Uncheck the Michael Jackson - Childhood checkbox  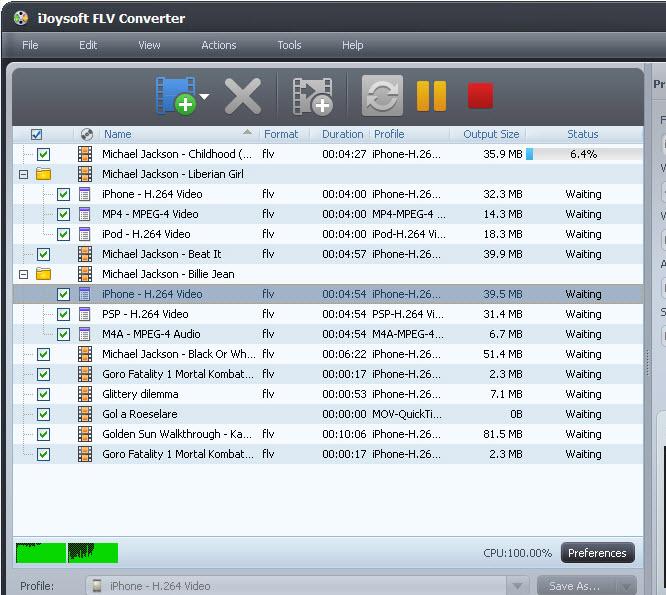(43, 154)
